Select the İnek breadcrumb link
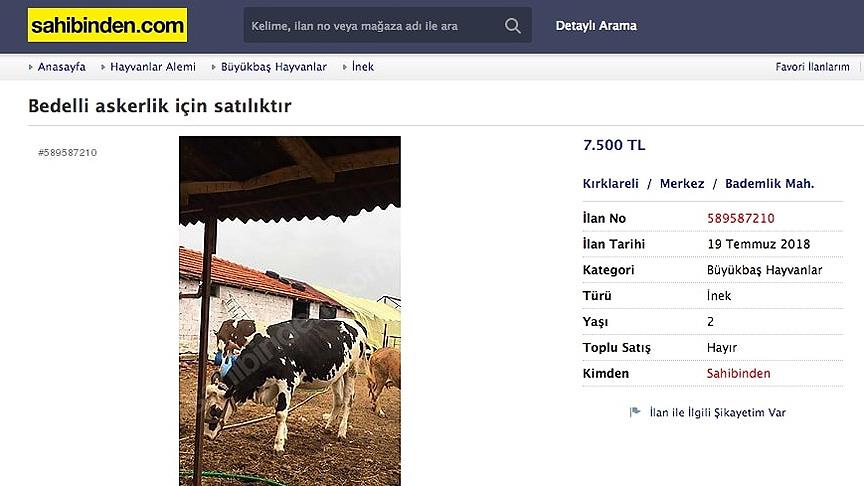This screenshot has width=864, height=486. 363,67
